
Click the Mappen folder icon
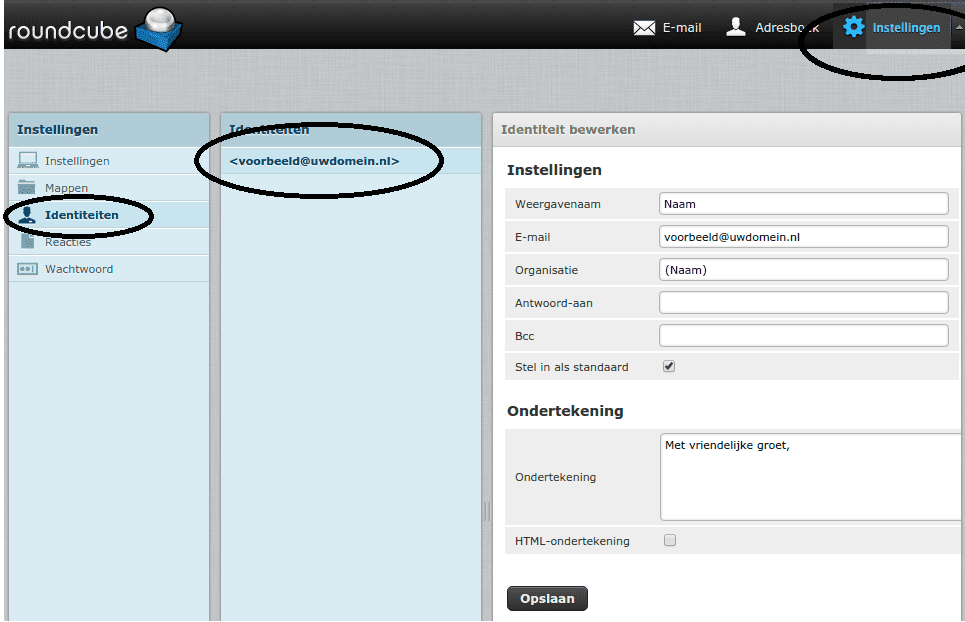click(28, 188)
